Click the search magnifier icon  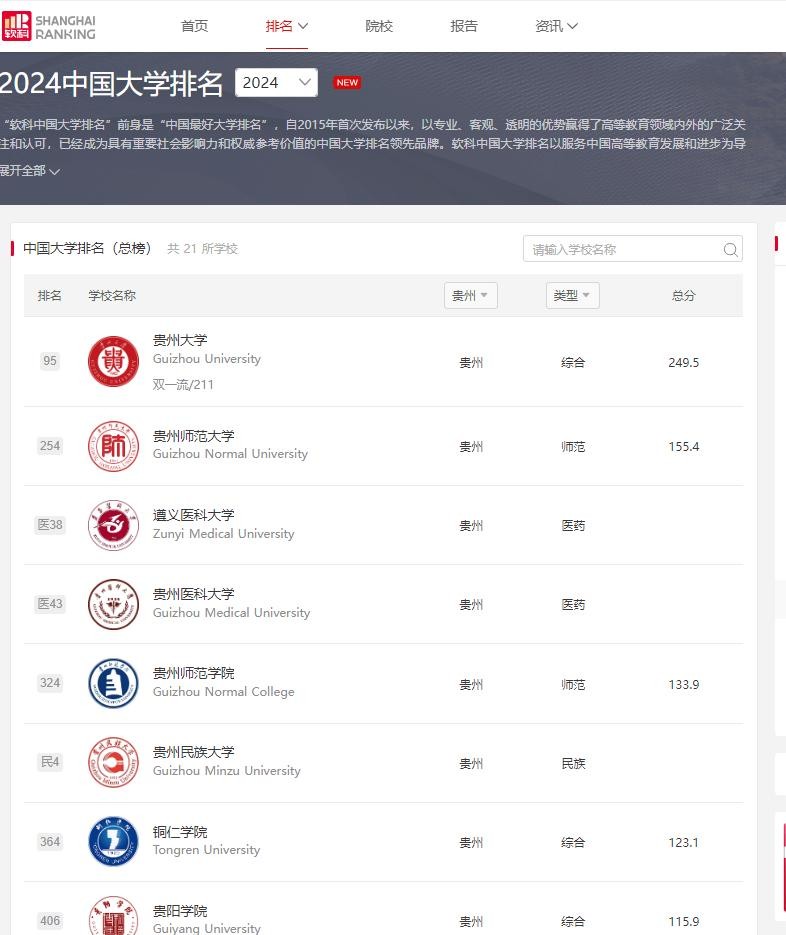pos(731,250)
